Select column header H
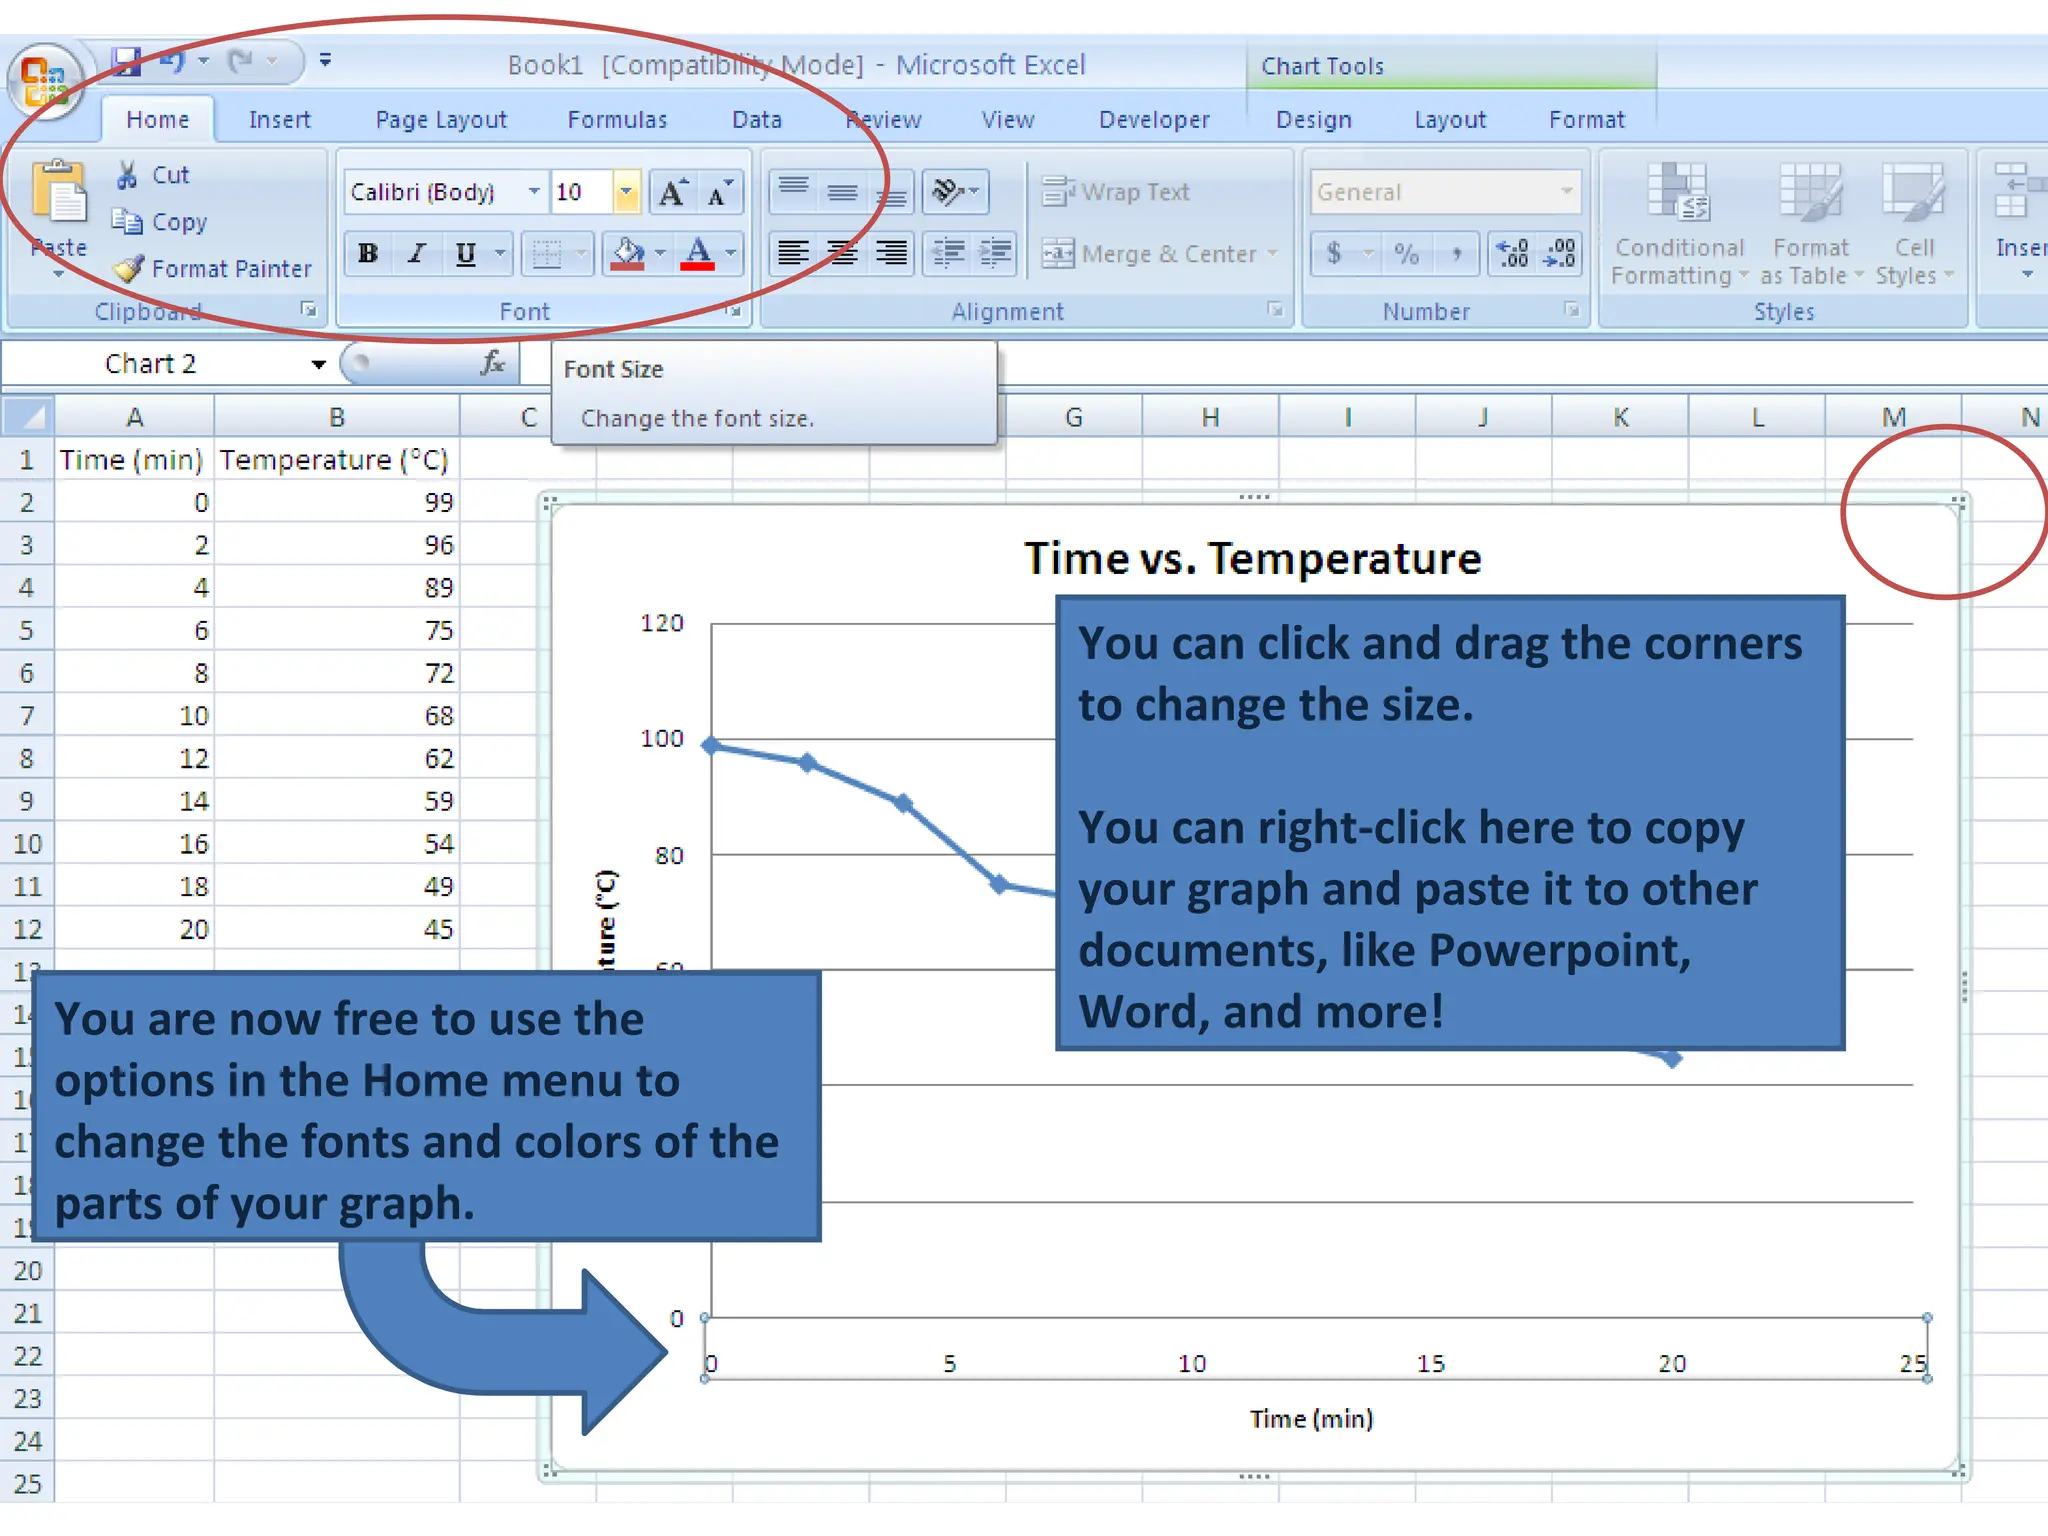The image size is (2048, 1536). tap(1210, 417)
